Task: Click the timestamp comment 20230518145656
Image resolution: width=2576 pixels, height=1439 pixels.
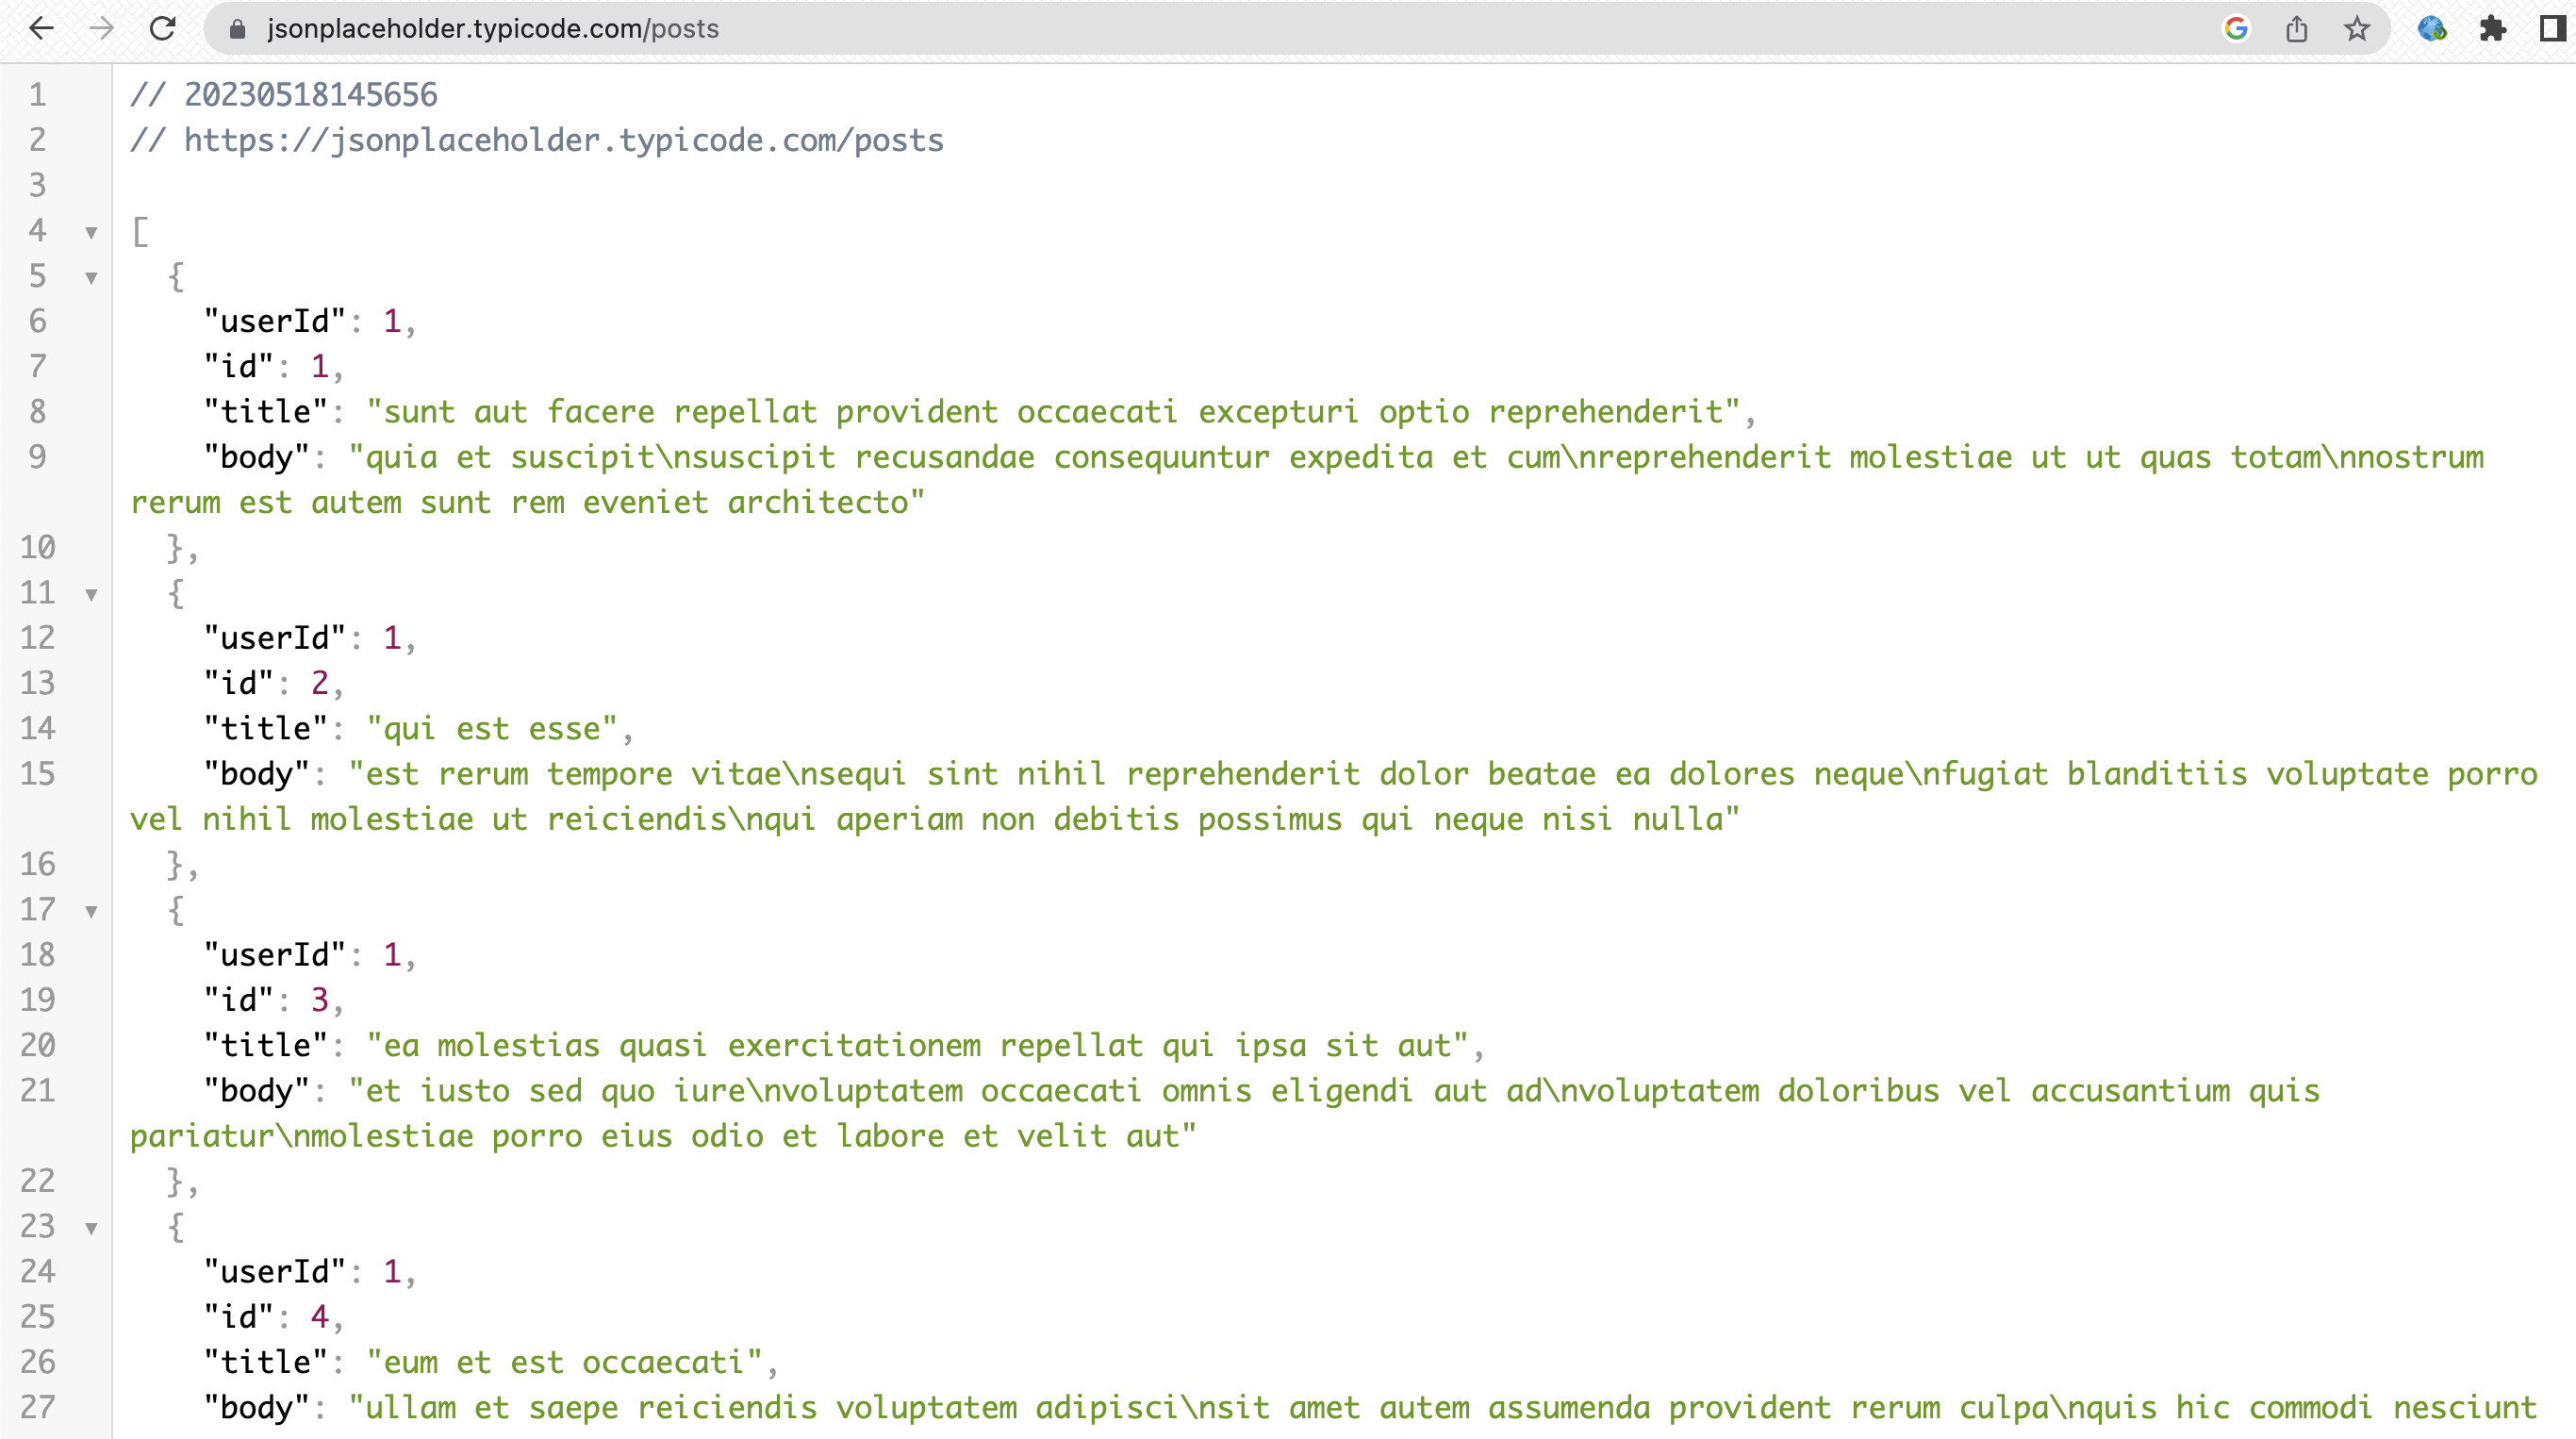Action: 310,95
